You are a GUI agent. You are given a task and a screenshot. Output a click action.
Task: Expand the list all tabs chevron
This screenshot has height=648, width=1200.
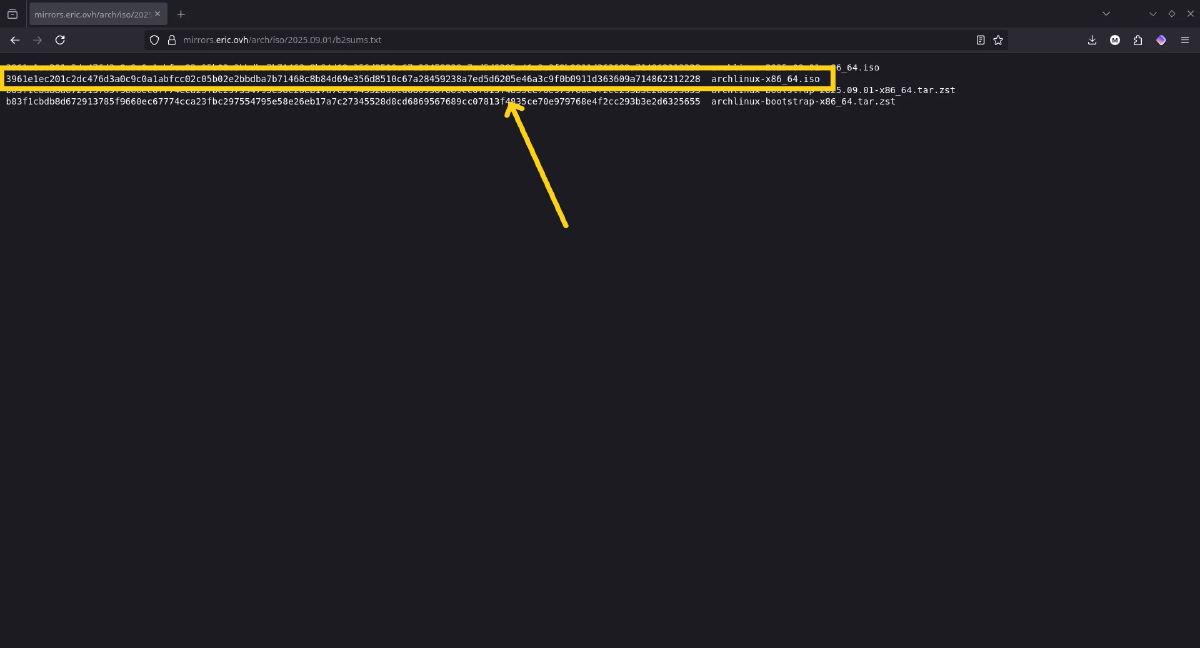[x=1106, y=14]
